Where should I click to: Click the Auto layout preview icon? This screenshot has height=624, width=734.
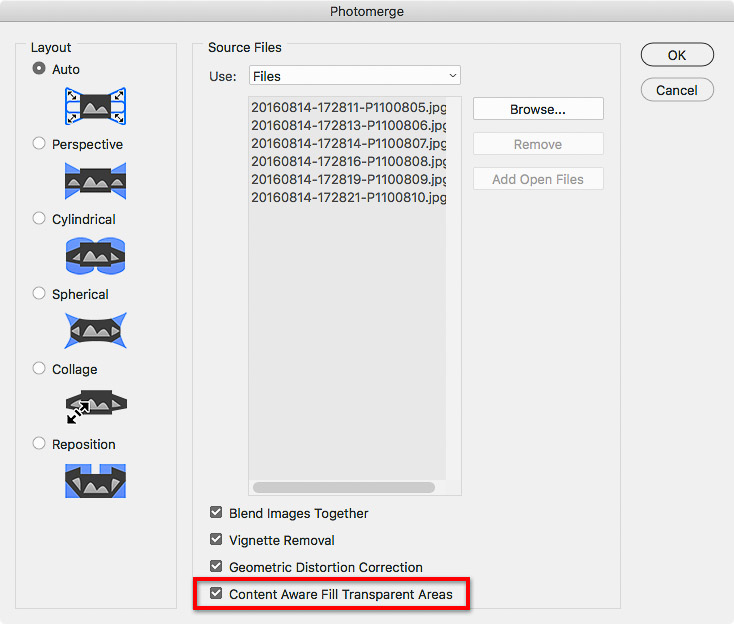95,106
